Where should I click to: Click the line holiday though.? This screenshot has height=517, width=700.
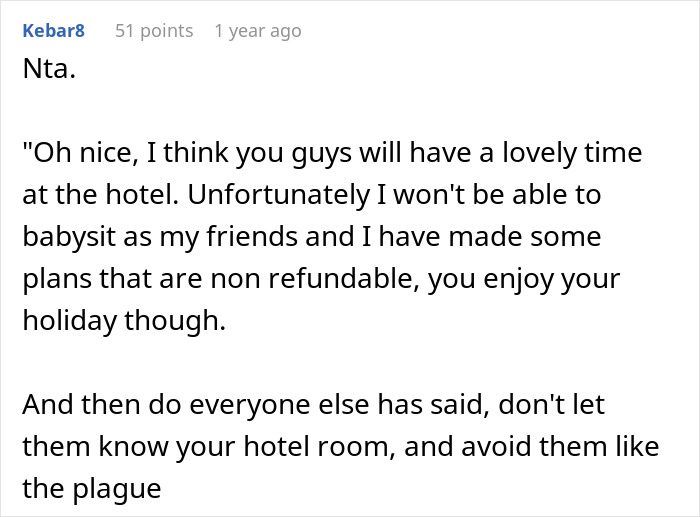point(124,321)
